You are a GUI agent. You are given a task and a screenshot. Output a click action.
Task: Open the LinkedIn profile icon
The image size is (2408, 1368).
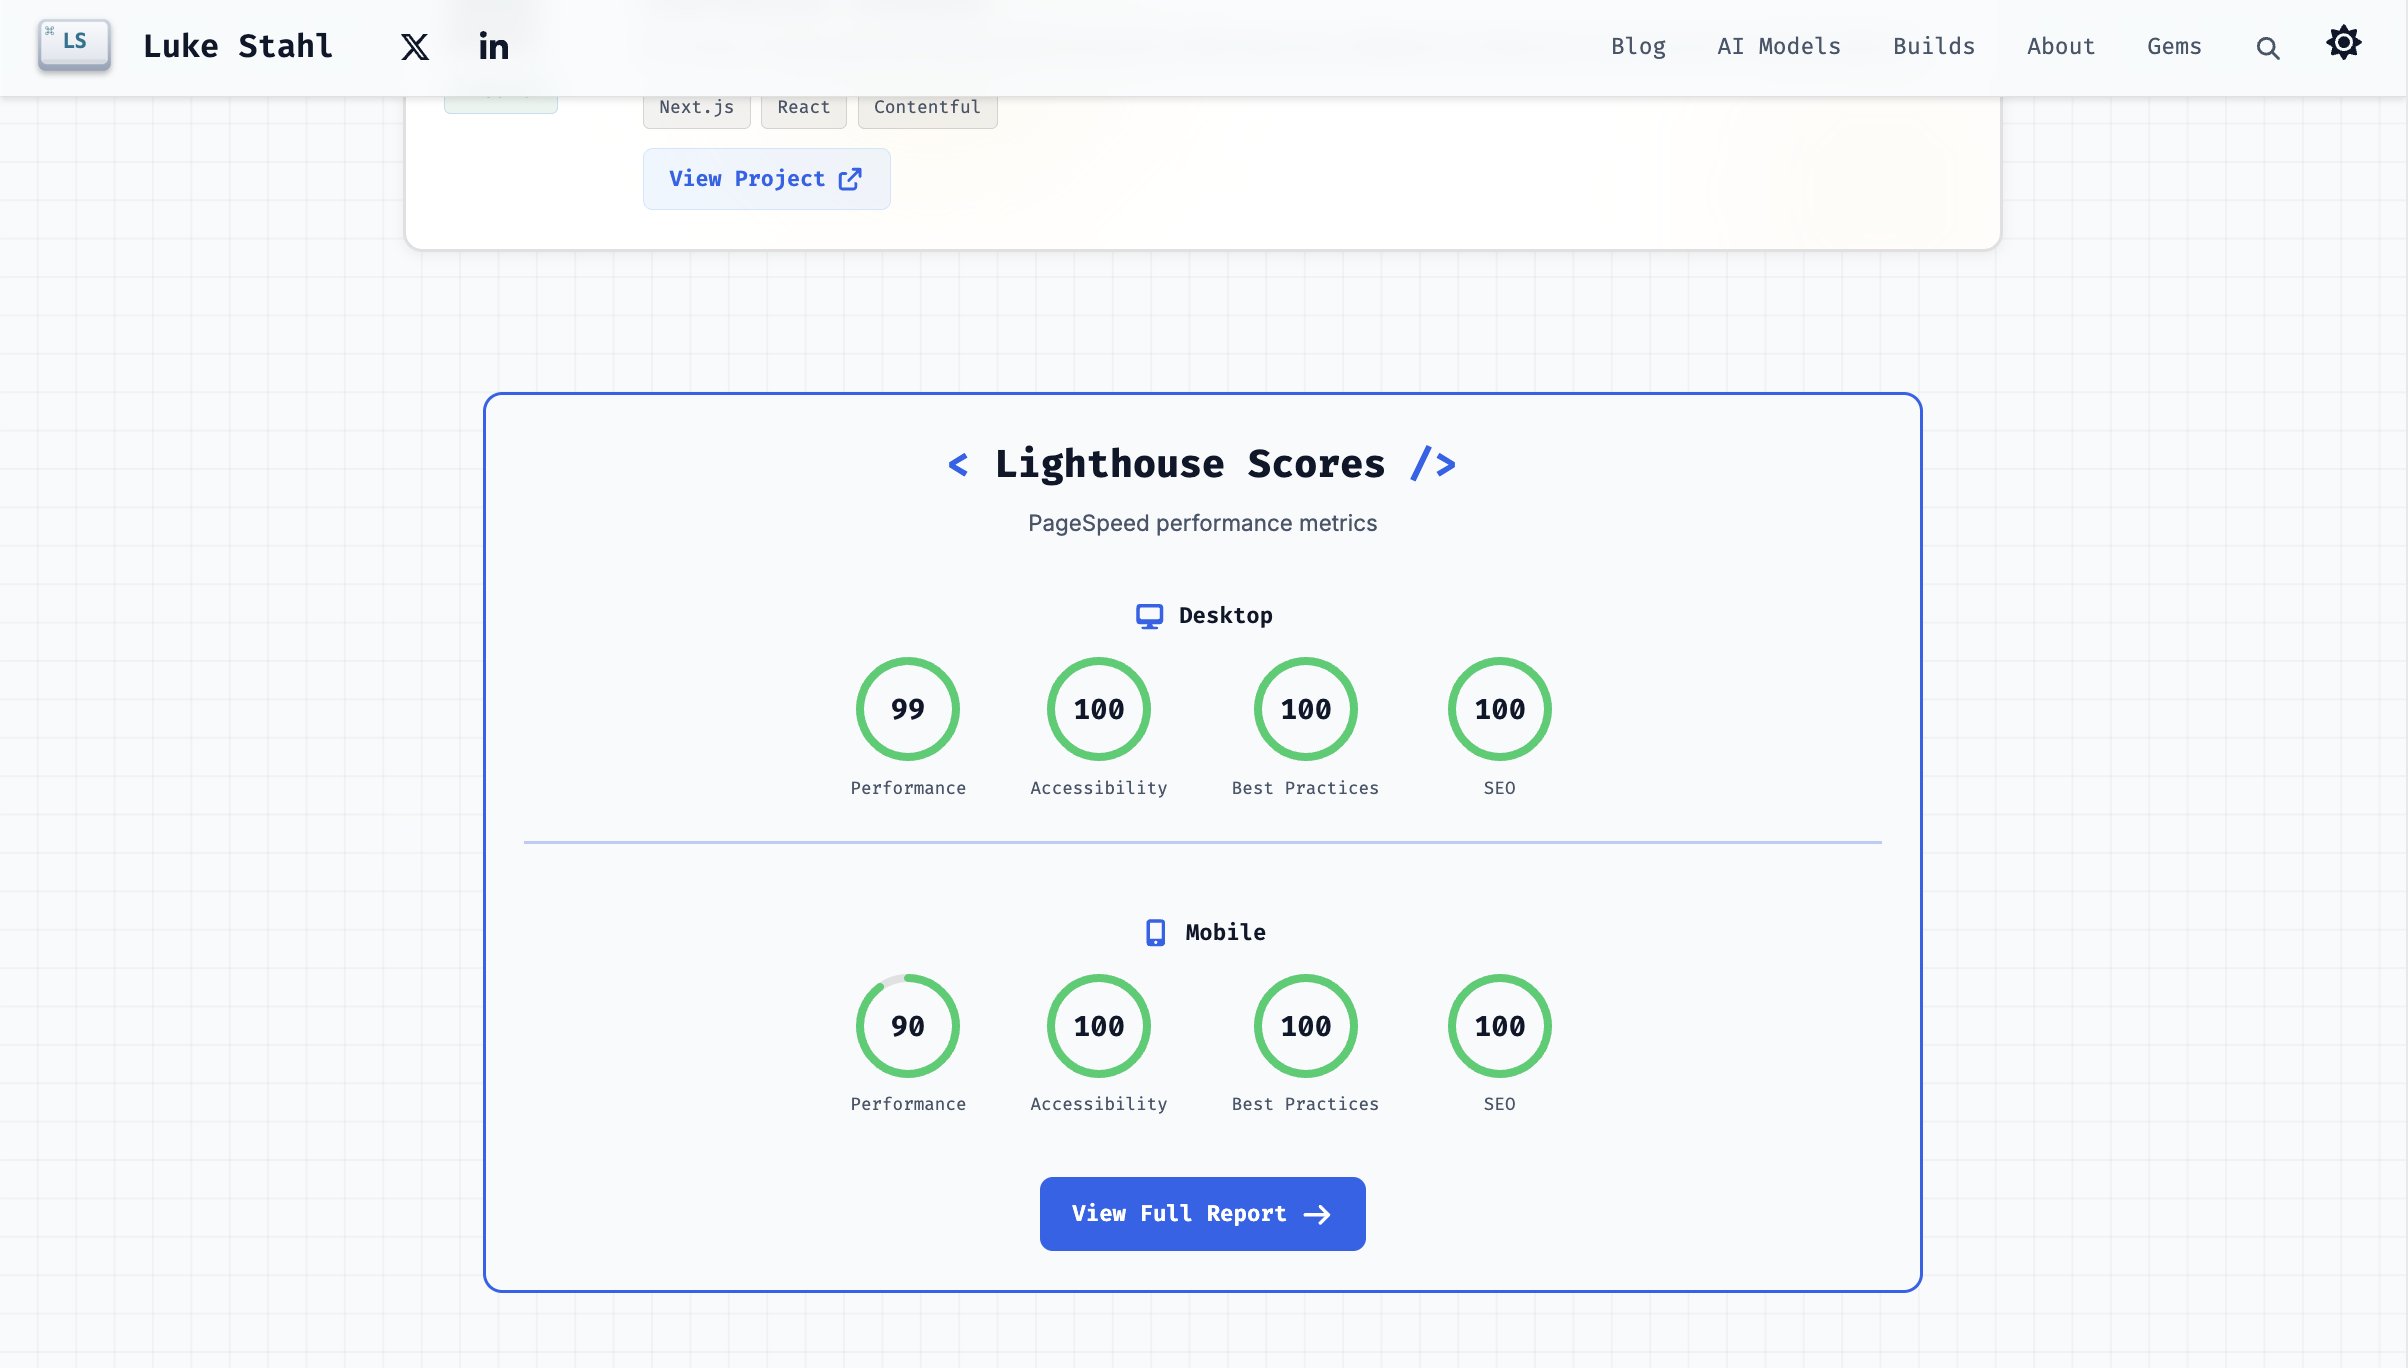(493, 46)
